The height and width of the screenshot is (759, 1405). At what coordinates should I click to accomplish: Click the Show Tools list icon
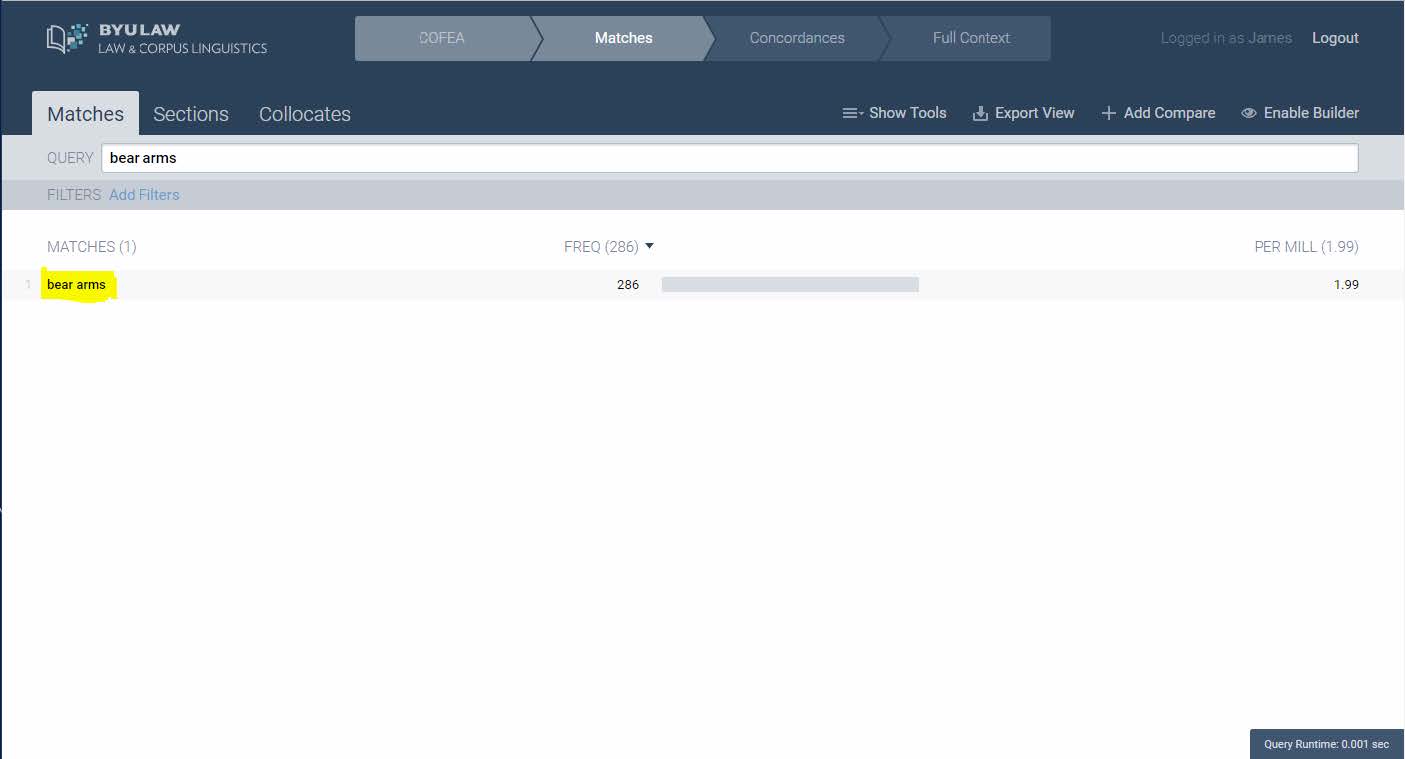(x=852, y=113)
